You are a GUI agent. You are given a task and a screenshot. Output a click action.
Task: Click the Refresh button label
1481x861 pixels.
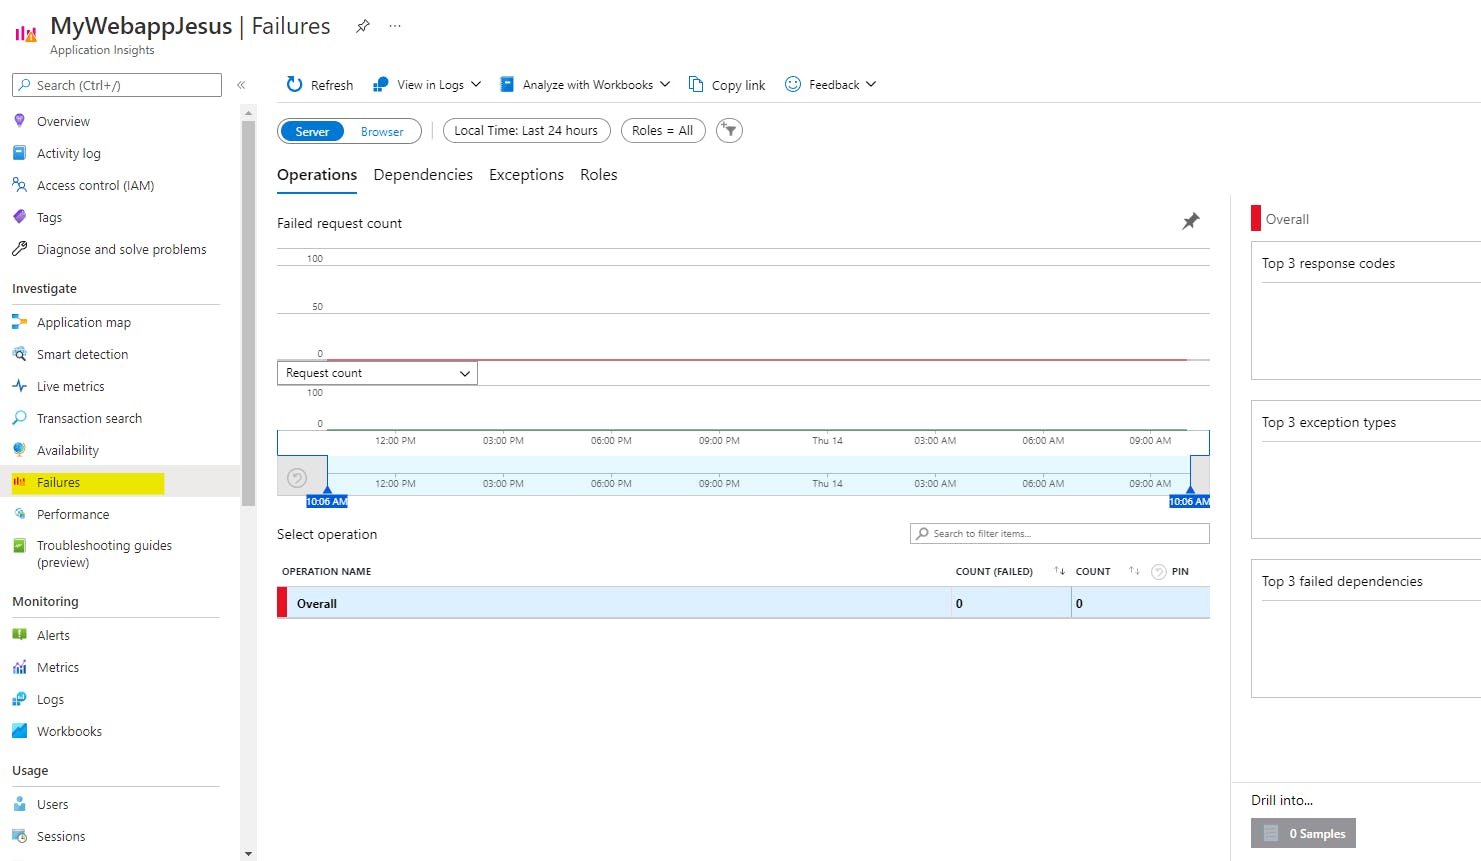click(332, 85)
